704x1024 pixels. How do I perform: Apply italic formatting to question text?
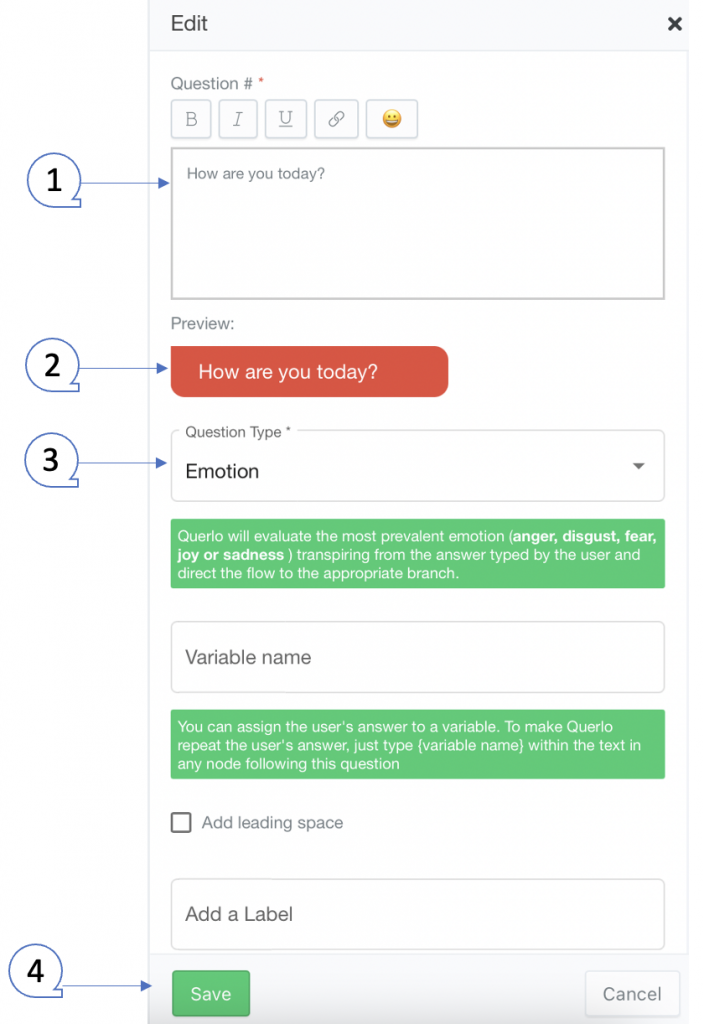pyautogui.click(x=238, y=119)
